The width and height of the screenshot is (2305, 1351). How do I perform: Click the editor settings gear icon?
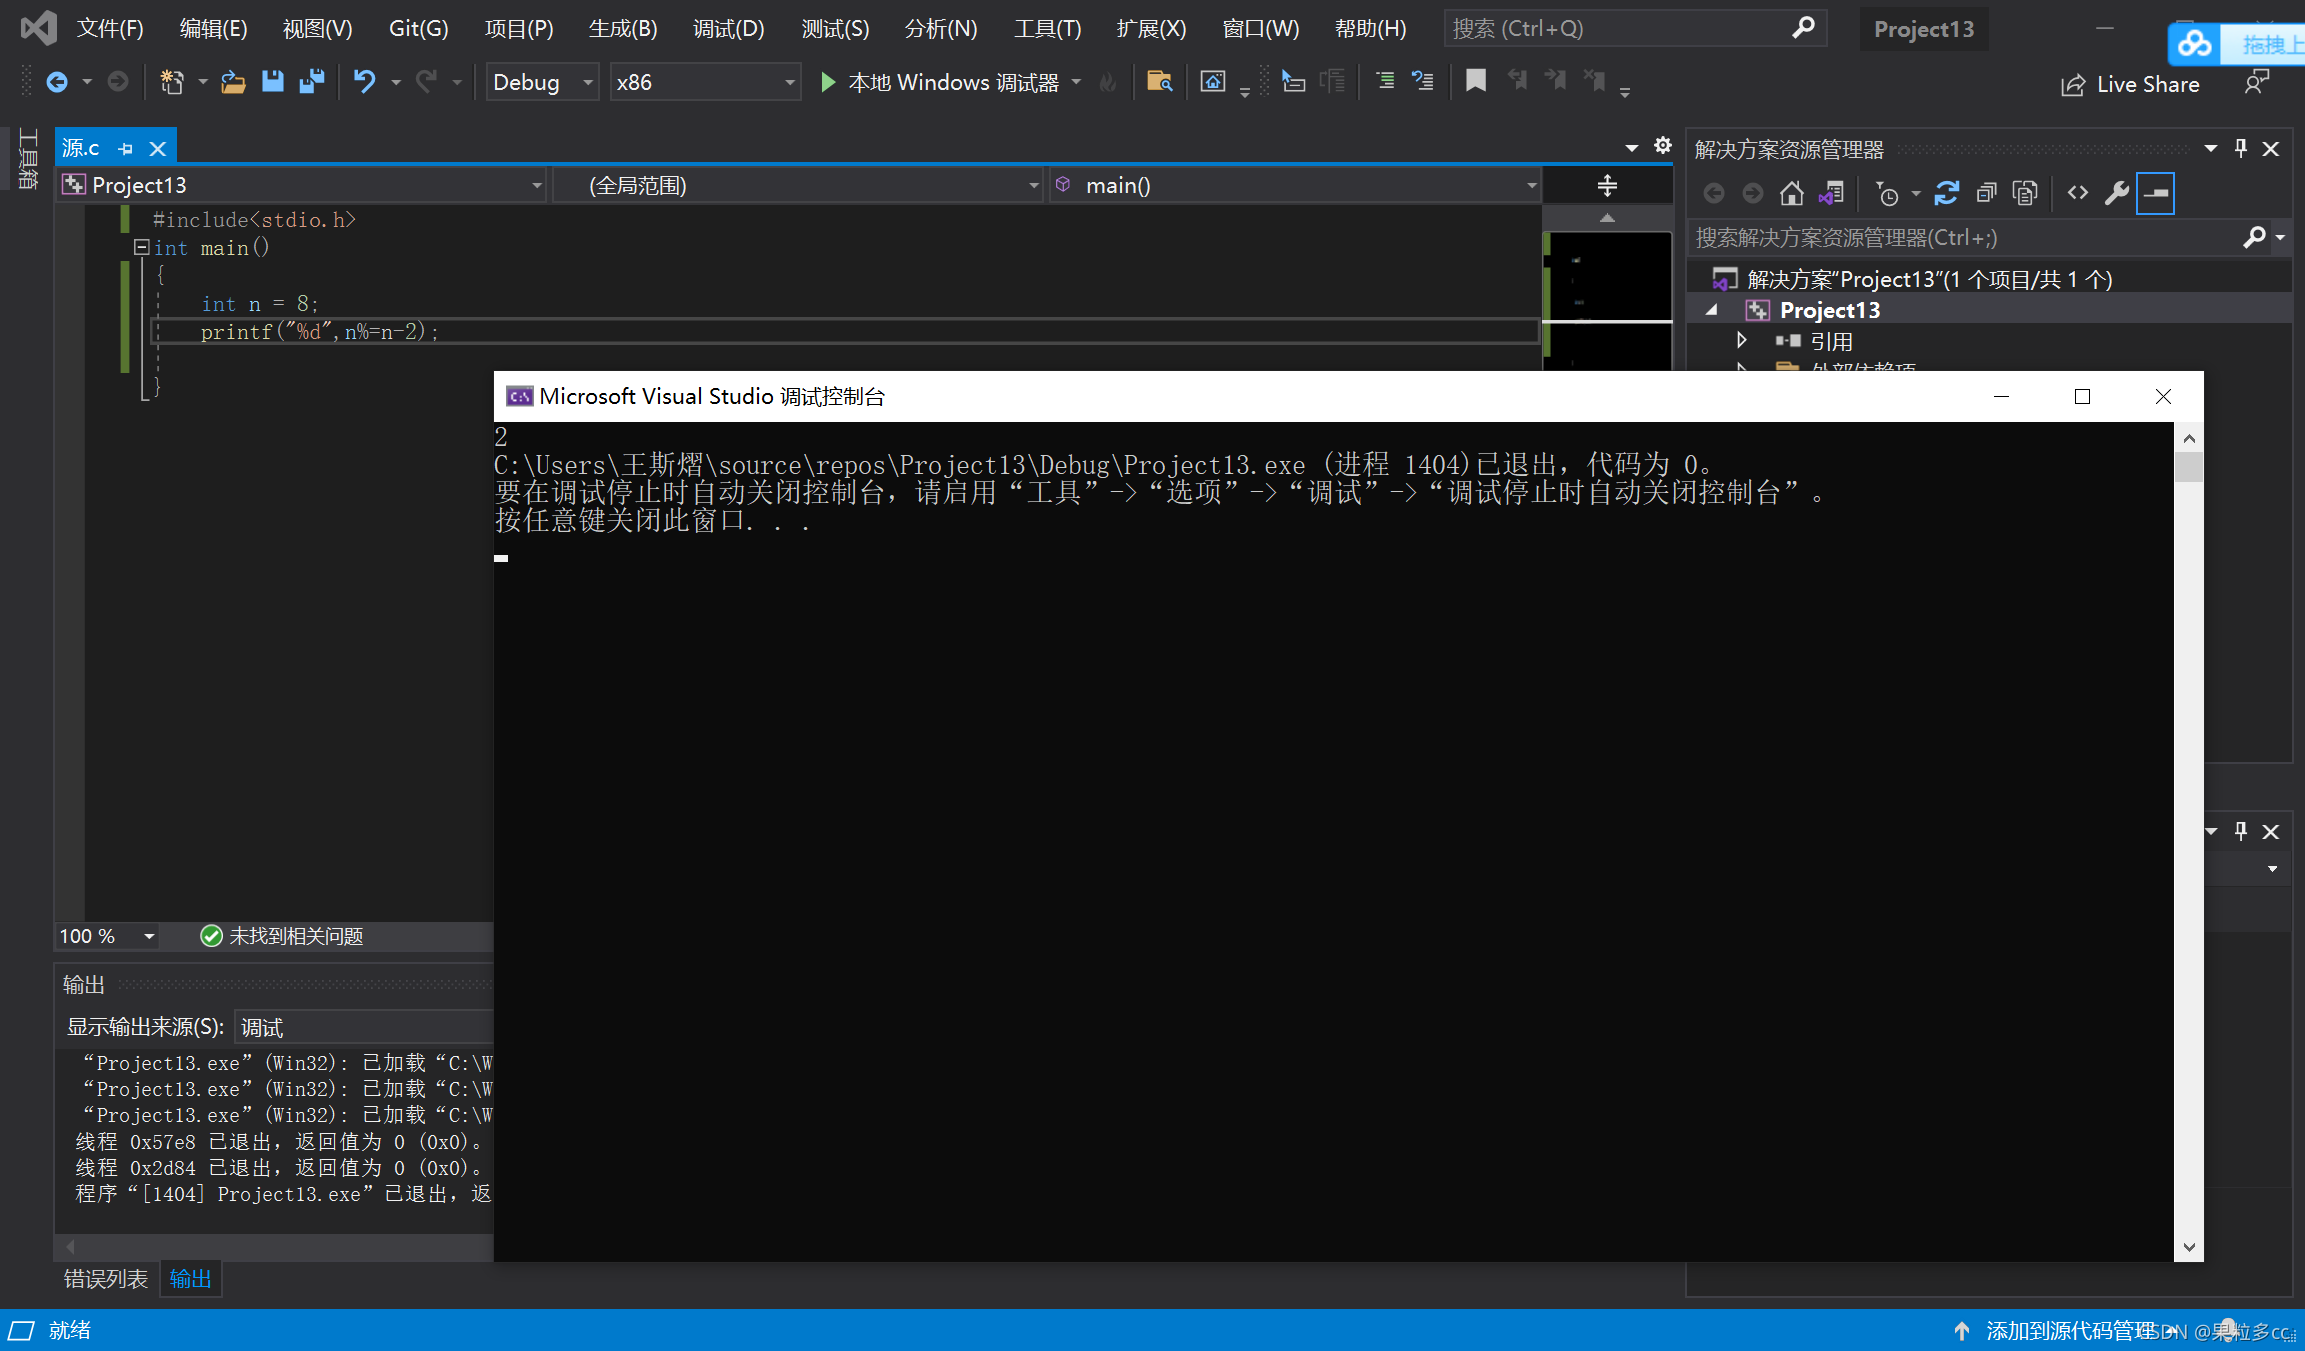pyautogui.click(x=1662, y=146)
